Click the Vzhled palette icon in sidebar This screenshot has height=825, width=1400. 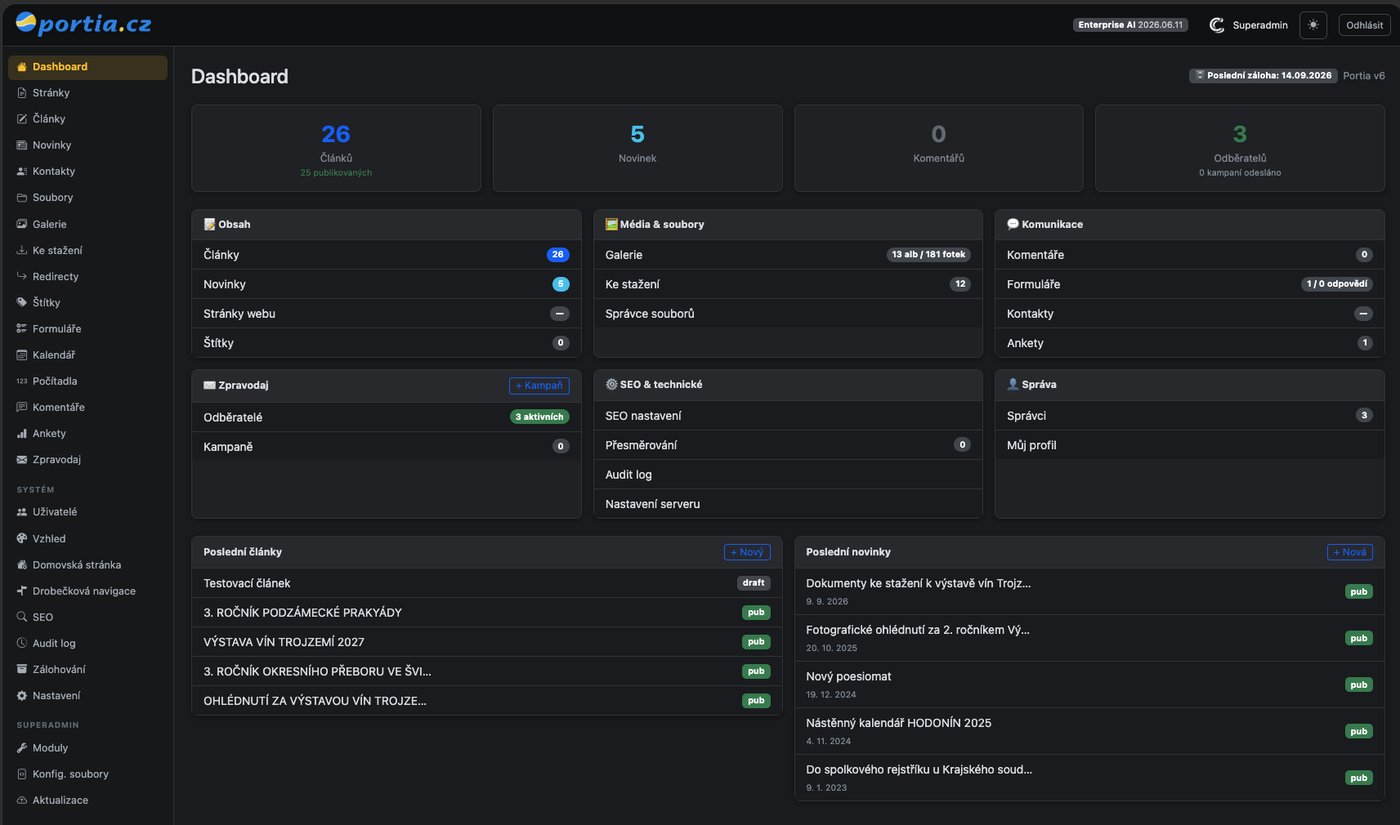pos(22,539)
